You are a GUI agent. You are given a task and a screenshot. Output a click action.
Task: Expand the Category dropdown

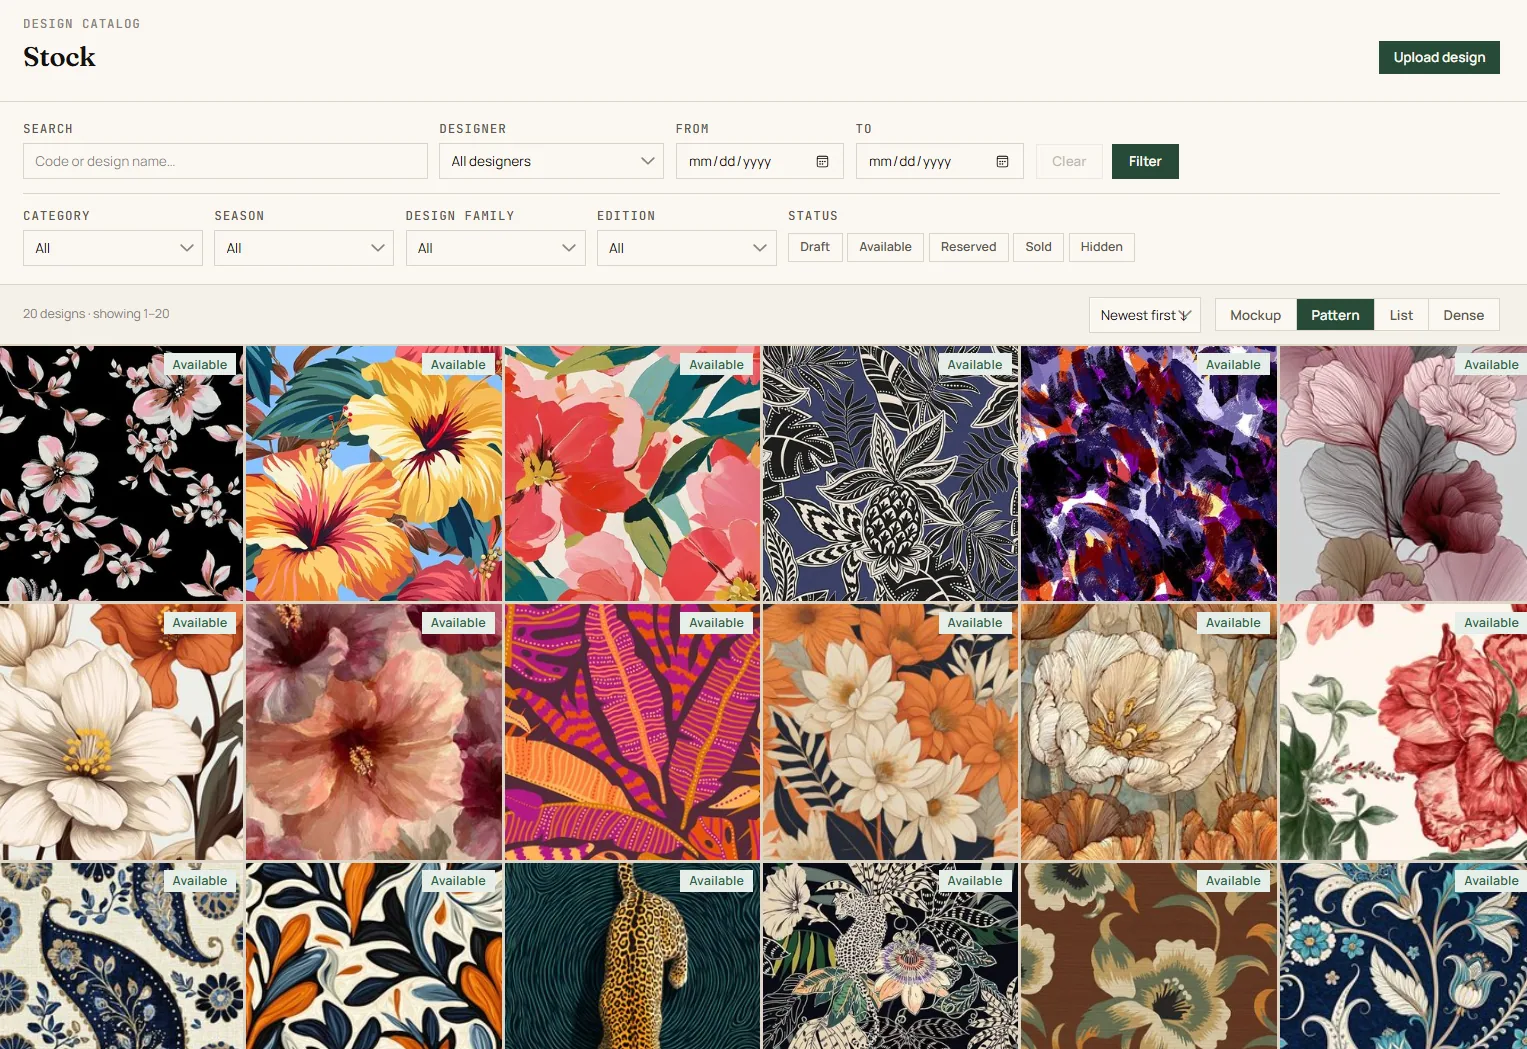(x=113, y=248)
